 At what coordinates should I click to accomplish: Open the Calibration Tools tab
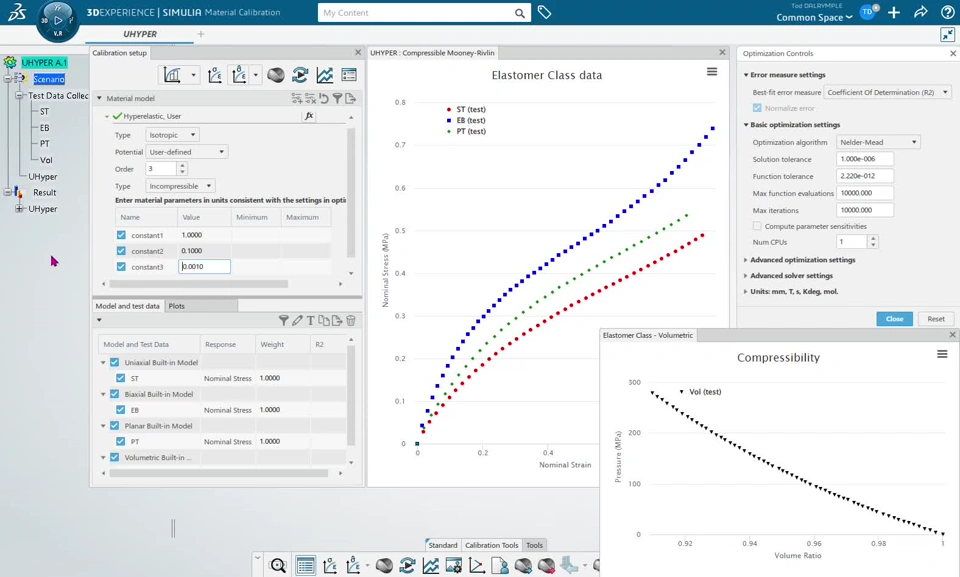(491, 545)
